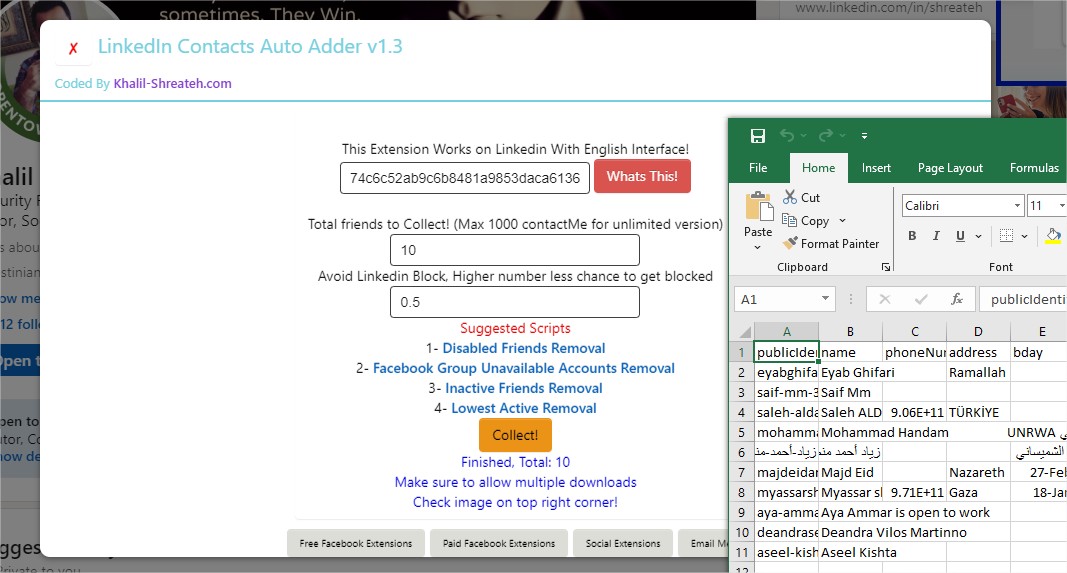The image size is (1067, 573).
Task: Click the Format Painter brush icon
Action: (x=789, y=243)
